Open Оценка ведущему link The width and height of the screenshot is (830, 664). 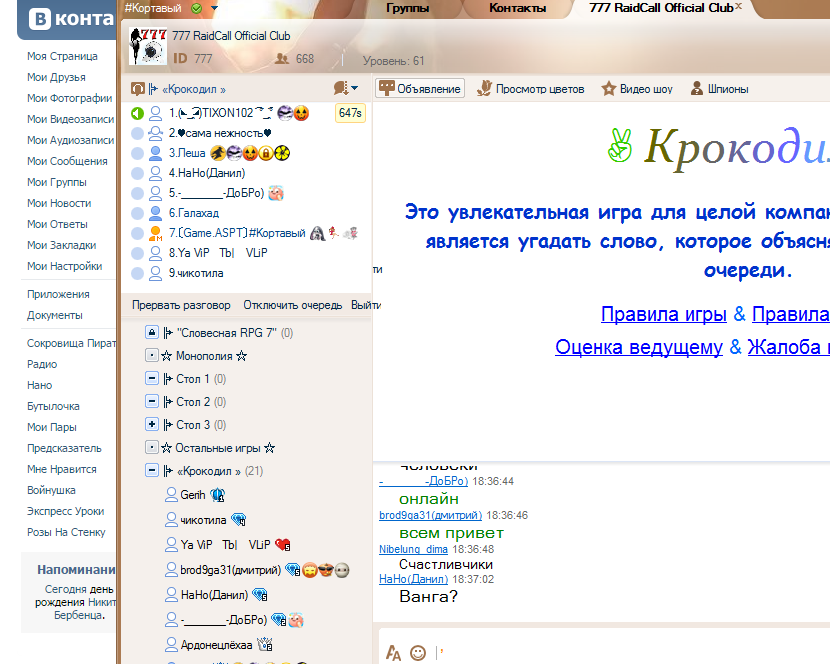click(638, 347)
